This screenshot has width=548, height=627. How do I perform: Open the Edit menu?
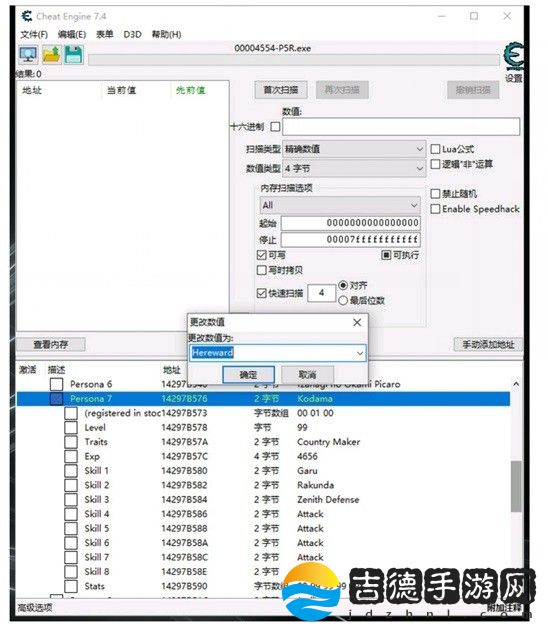[72, 34]
